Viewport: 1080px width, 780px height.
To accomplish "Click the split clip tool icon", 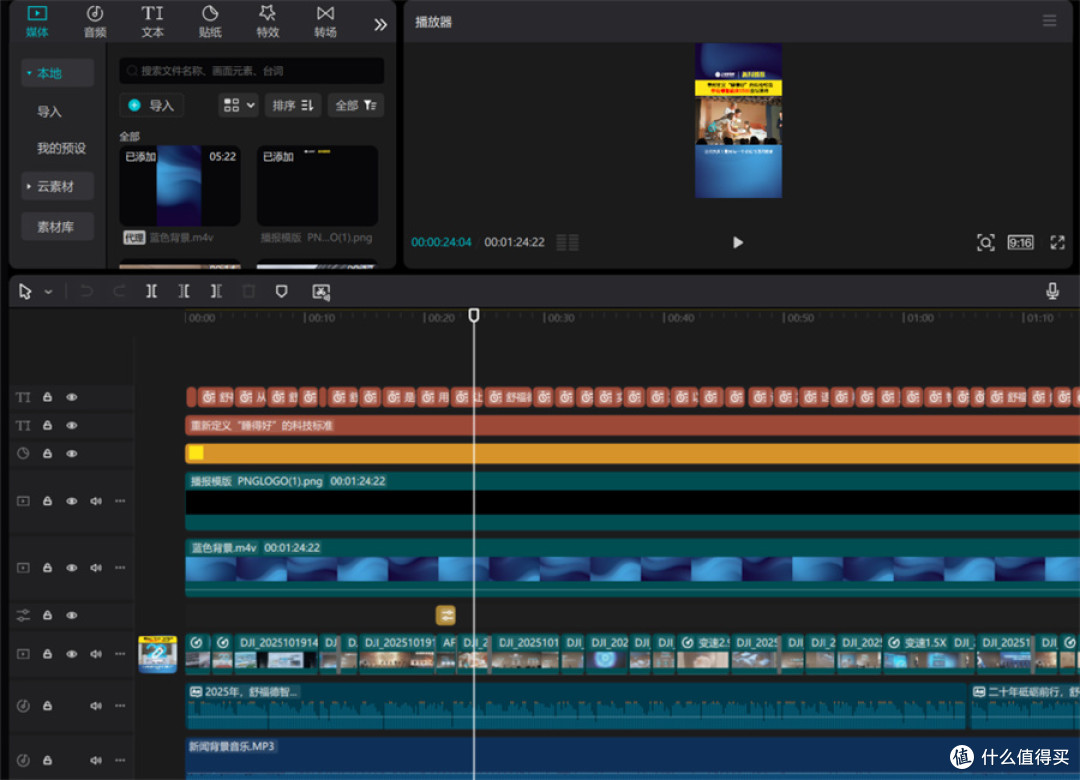I will pyautogui.click(x=151, y=291).
